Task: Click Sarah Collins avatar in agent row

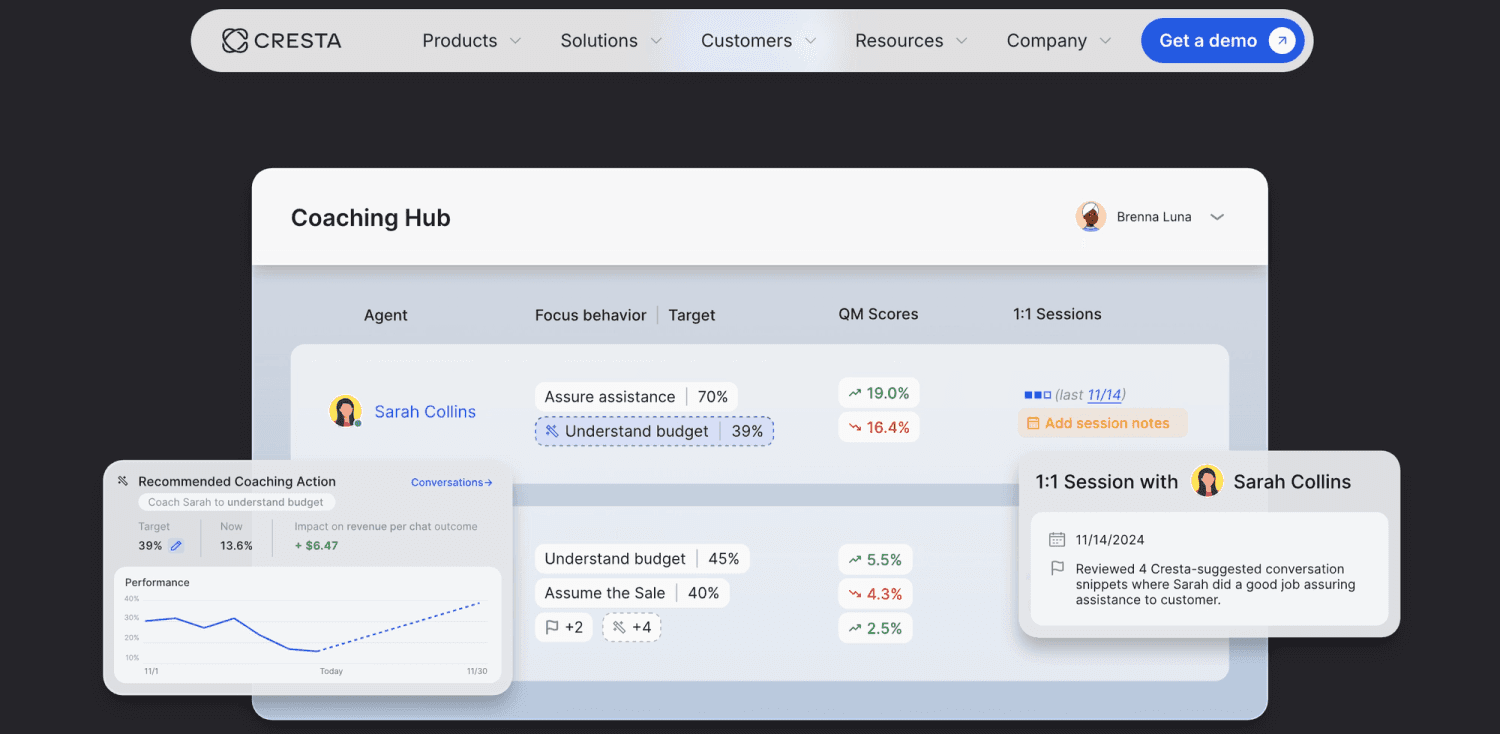Action: pos(345,411)
